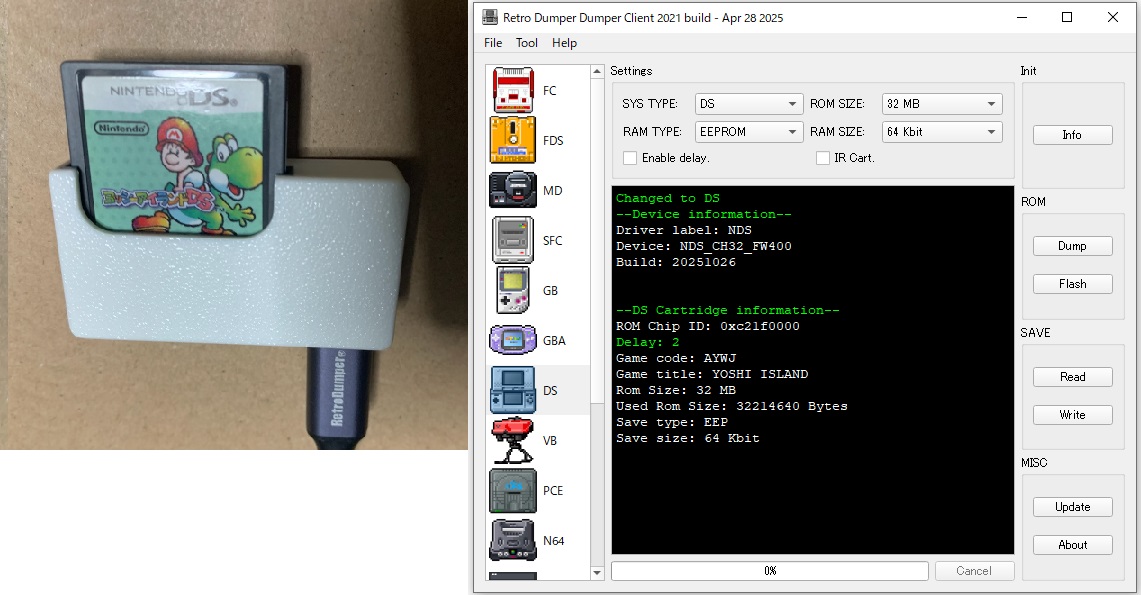The width and height of the screenshot is (1141, 595).
Task: Toggle the Enable delay checkbox
Action: (630, 158)
